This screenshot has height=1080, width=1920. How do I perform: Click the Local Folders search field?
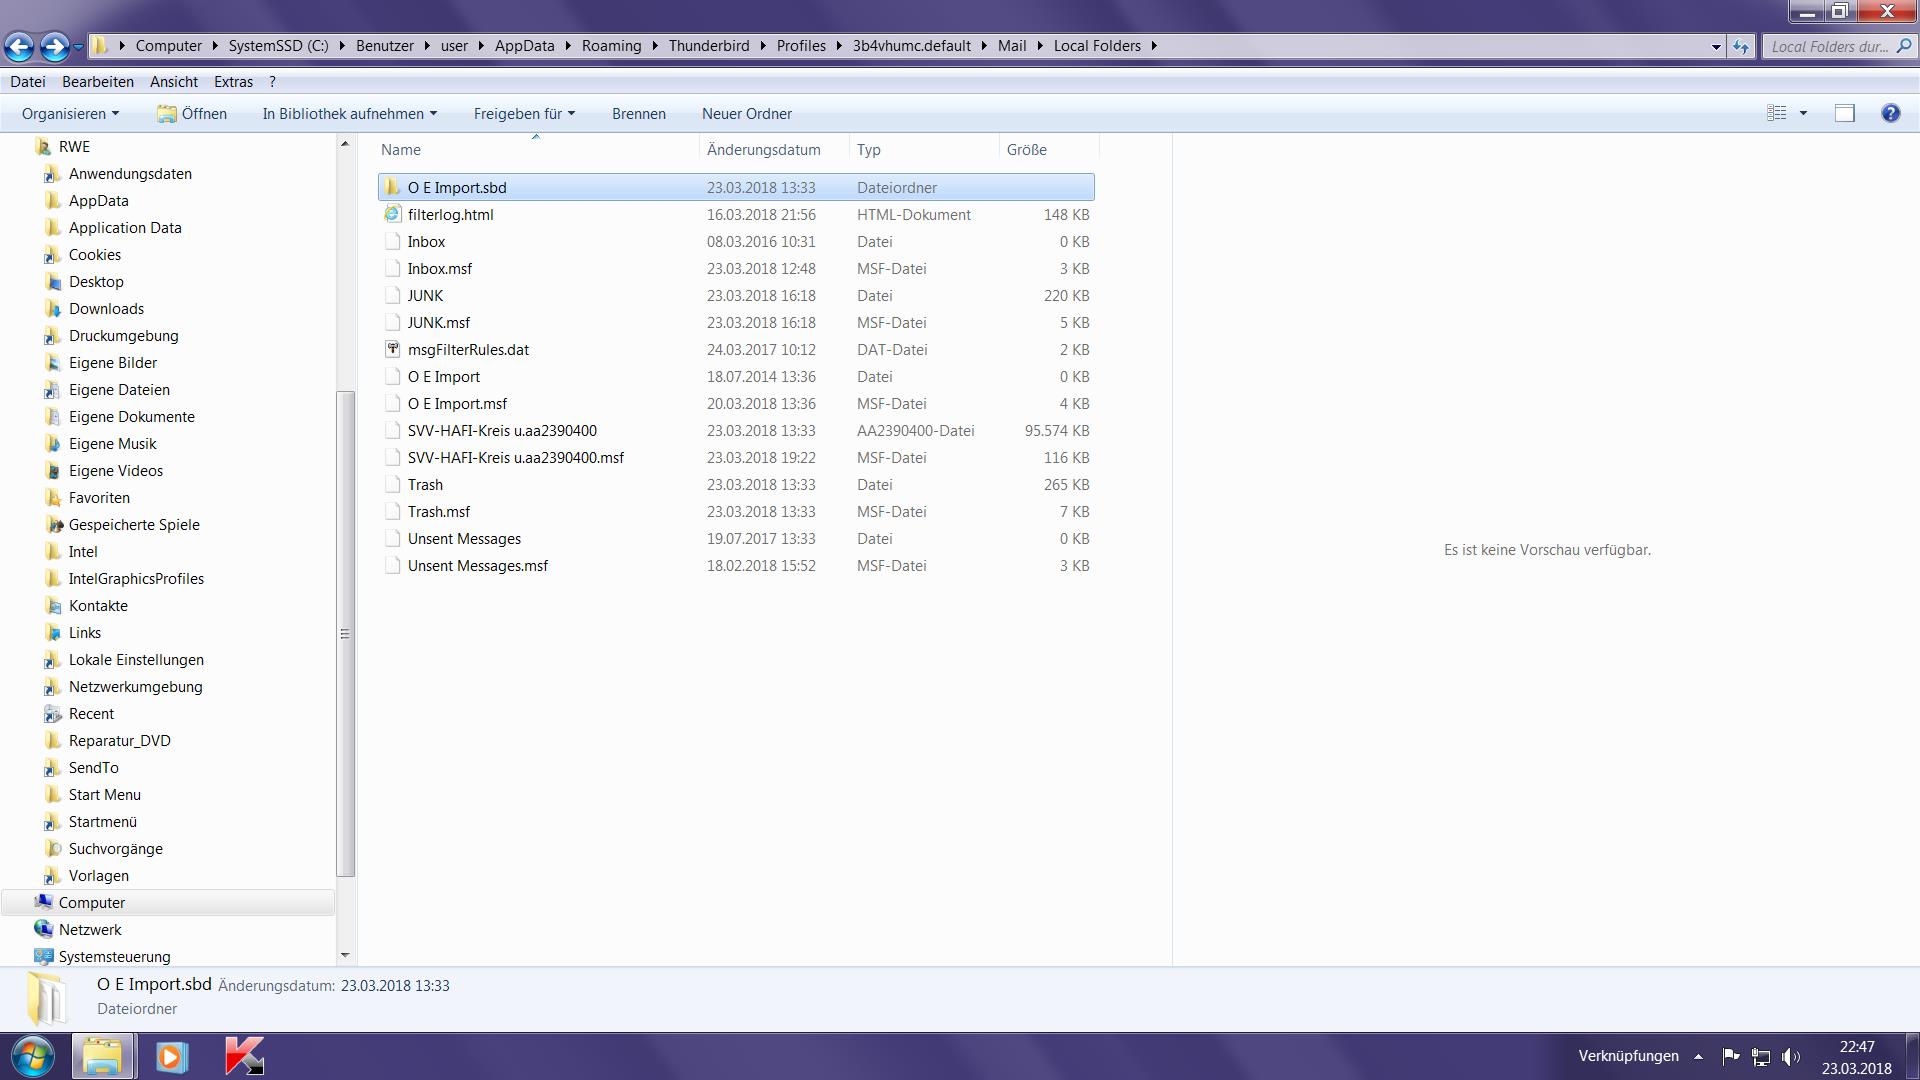tap(1828, 46)
